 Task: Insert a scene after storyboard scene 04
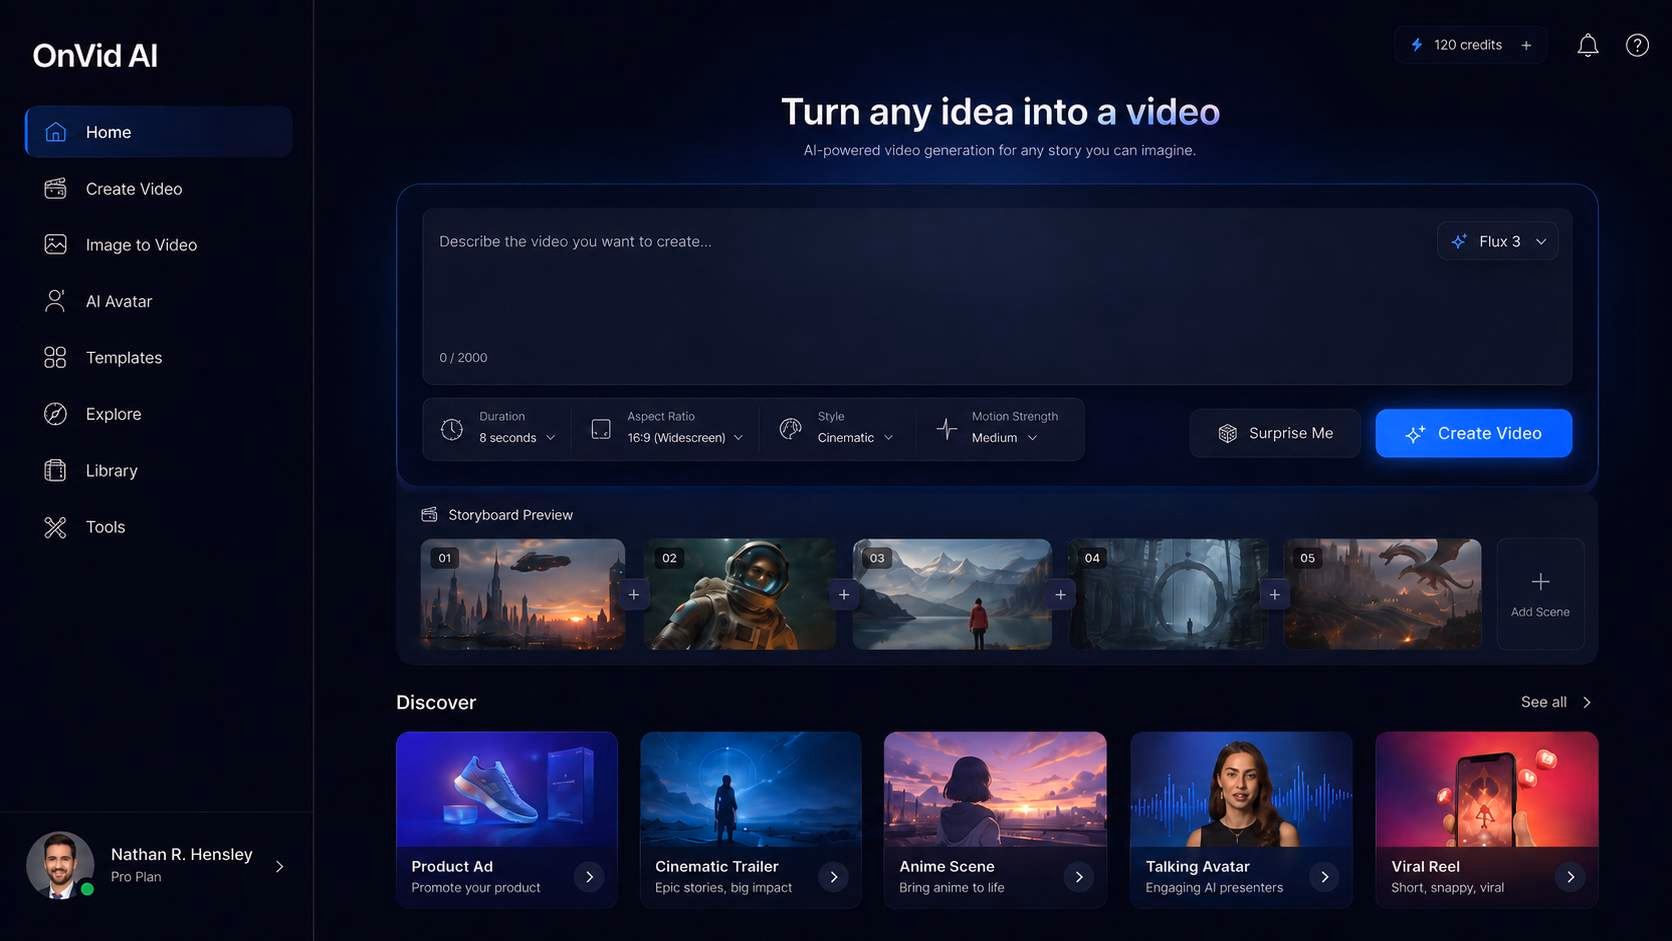click(1274, 594)
